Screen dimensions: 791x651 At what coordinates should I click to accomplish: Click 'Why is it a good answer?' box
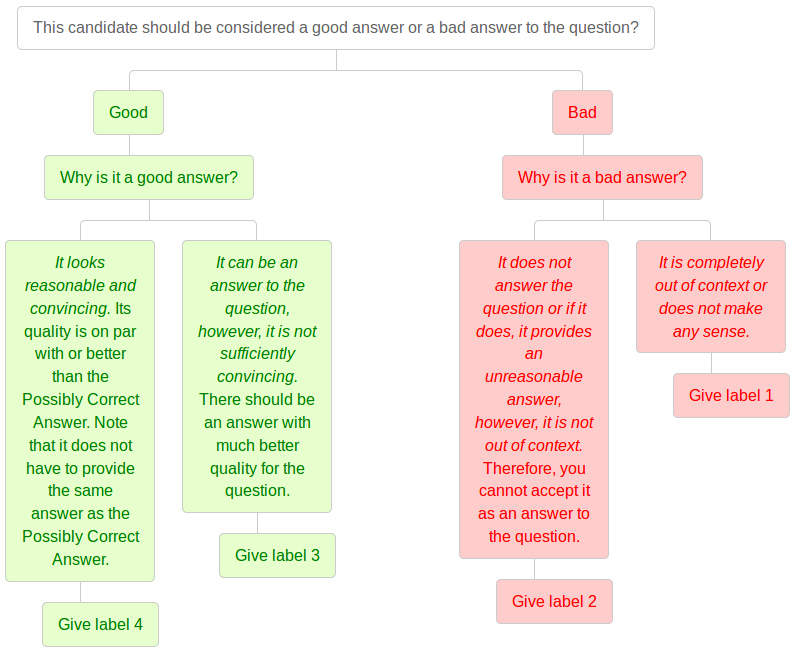coord(149,178)
